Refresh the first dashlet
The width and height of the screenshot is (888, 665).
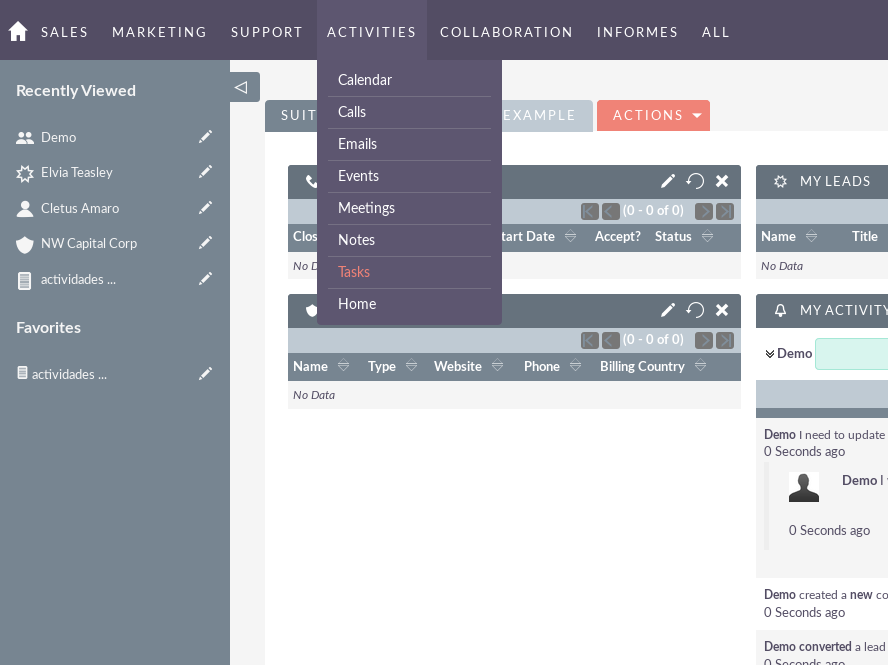point(695,181)
